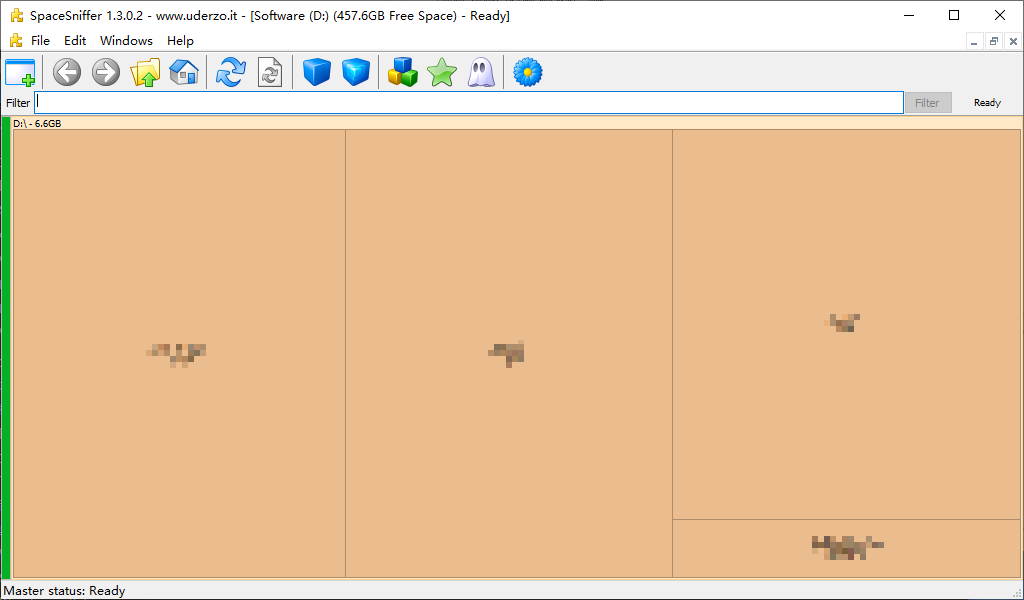Open the Windows menu
The image size is (1024, 600).
(126, 41)
